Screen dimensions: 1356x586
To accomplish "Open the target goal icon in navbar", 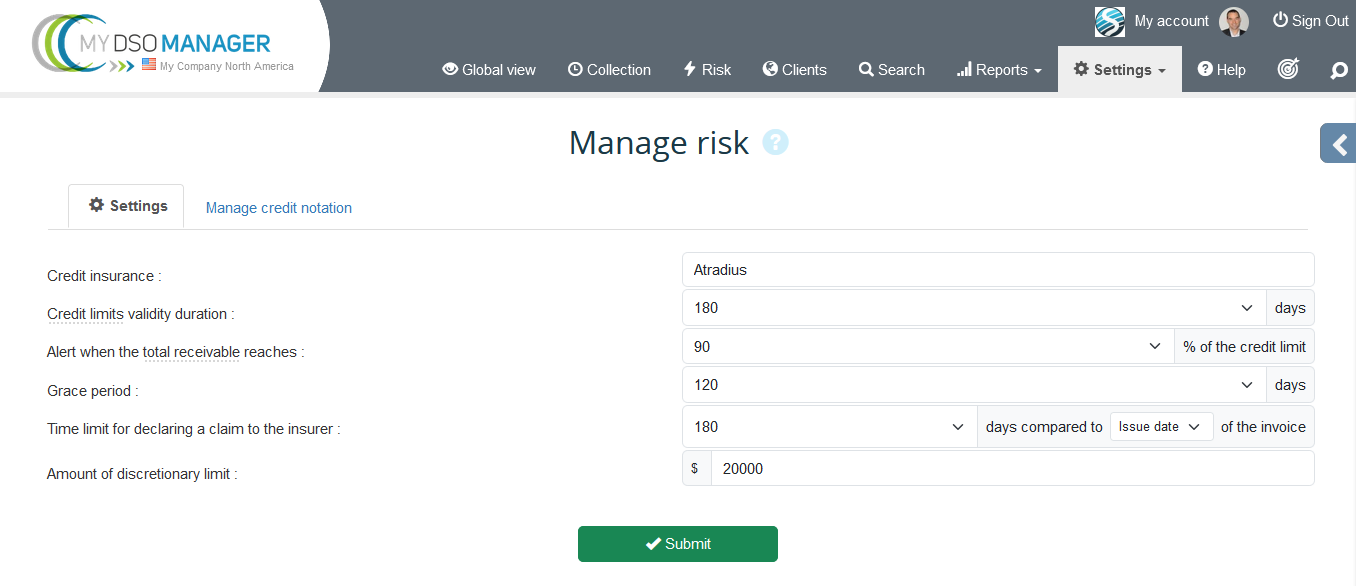I will point(1288,69).
